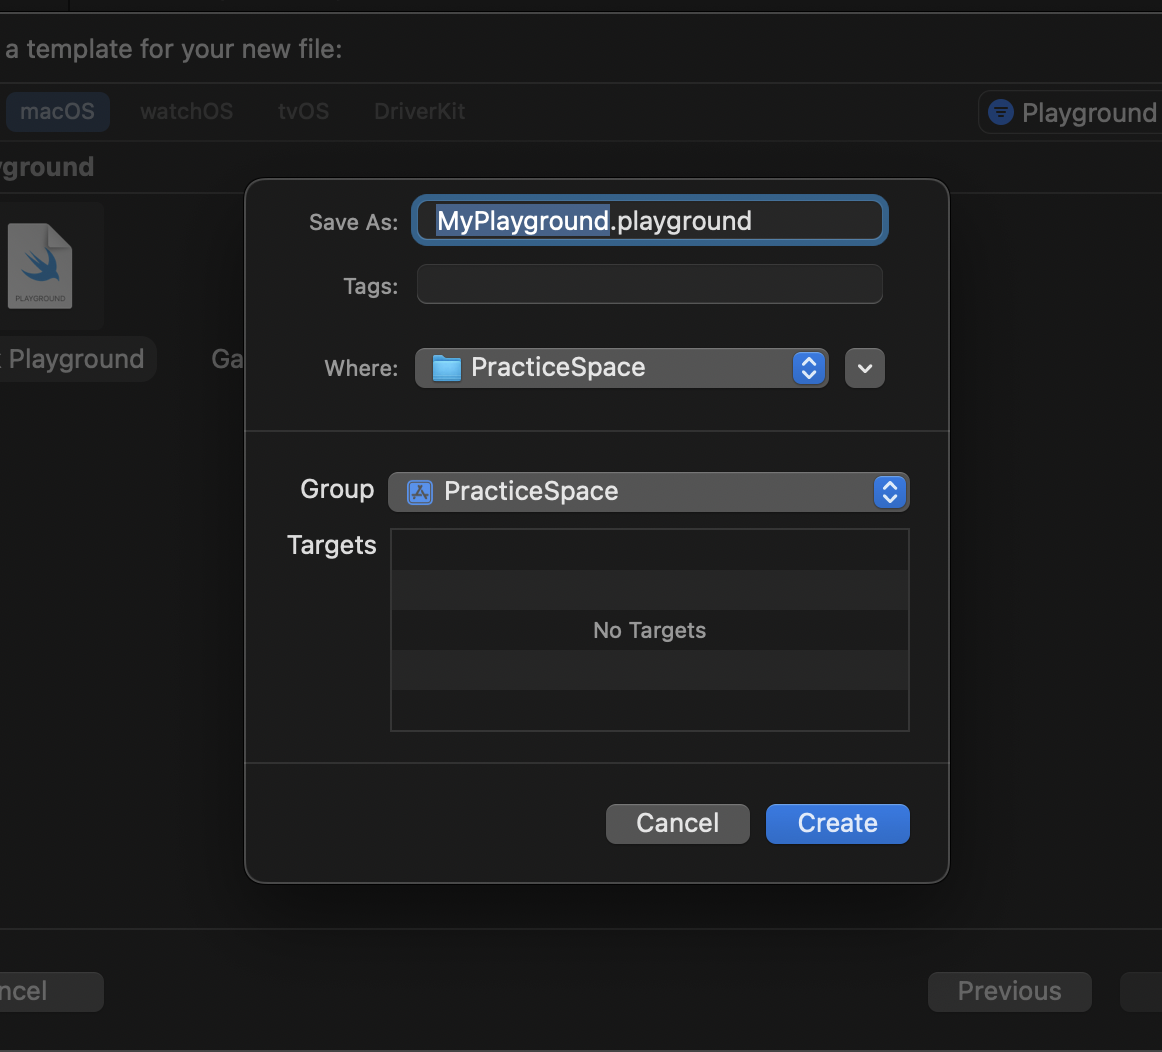Select the Swift Playground template icon
This screenshot has height=1052, width=1162.
40,266
